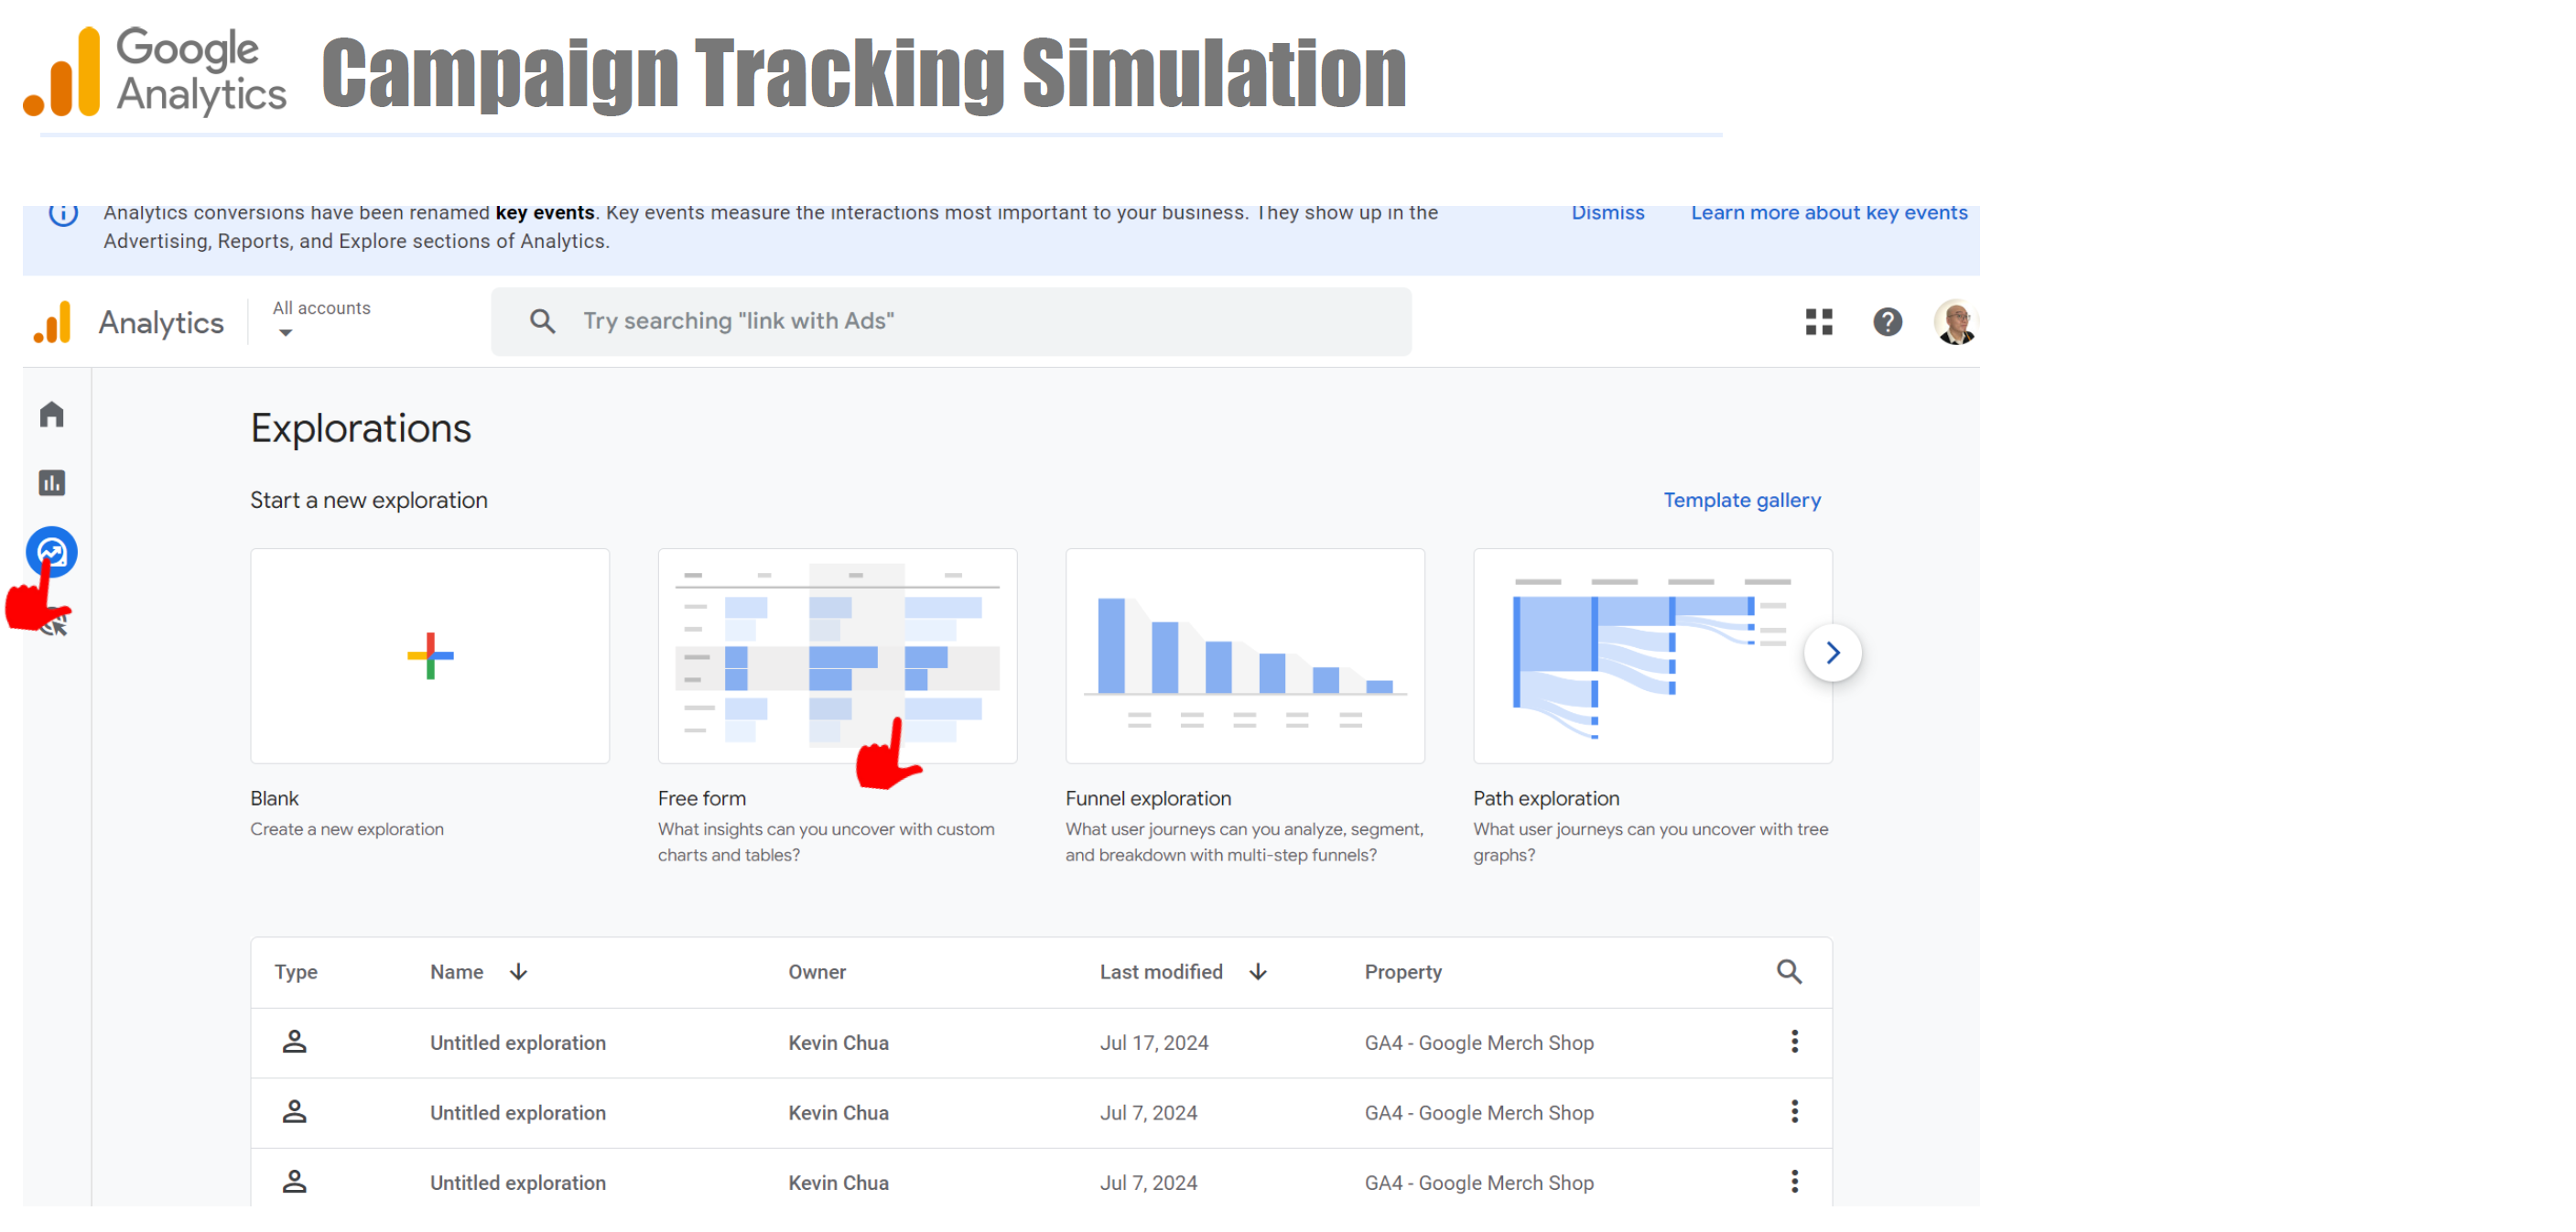Sort explorations by Name column arrow

pyautogui.click(x=518, y=971)
